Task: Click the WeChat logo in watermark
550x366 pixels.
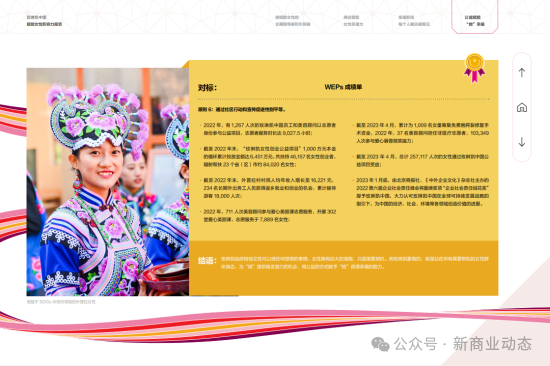Action: pyautogui.click(x=380, y=344)
